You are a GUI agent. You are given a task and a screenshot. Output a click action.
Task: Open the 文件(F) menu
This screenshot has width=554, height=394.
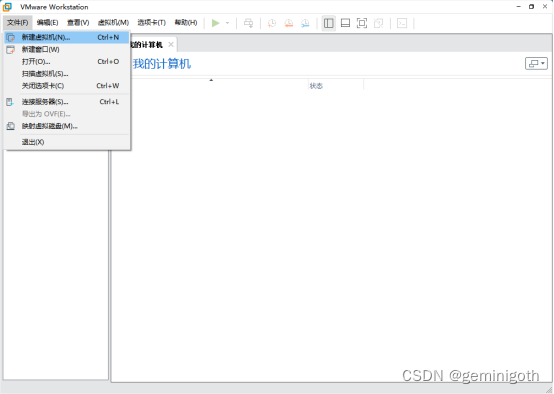point(18,23)
